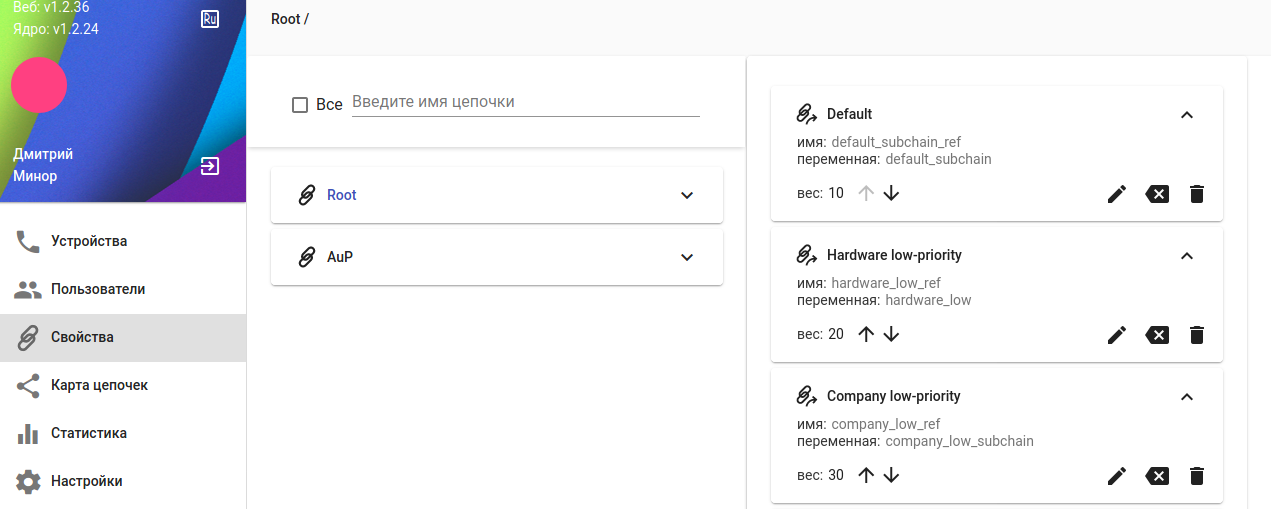1271x509 pixels.
Task: Expand the AuP chain panel
Action: click(687, 257)
